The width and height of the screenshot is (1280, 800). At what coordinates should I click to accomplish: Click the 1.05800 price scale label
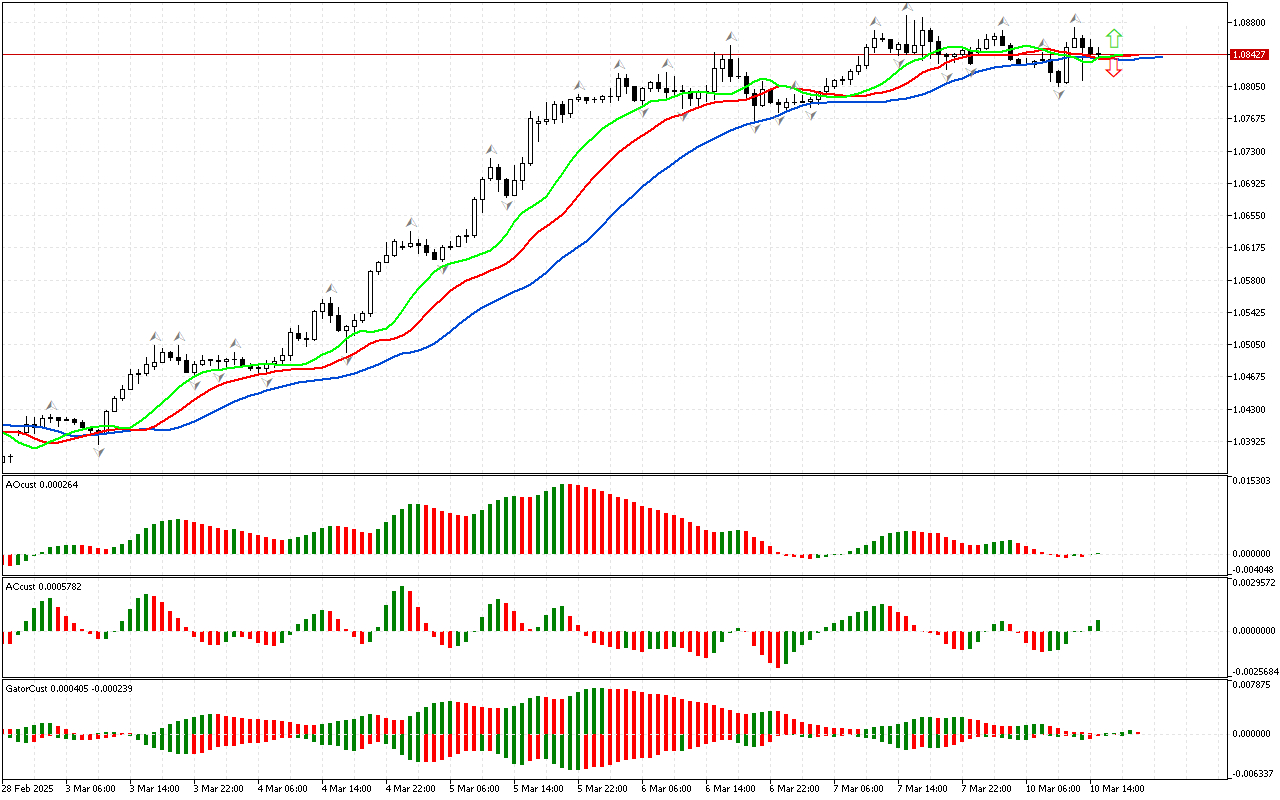pyautogui.click(x=1250, y=281)
